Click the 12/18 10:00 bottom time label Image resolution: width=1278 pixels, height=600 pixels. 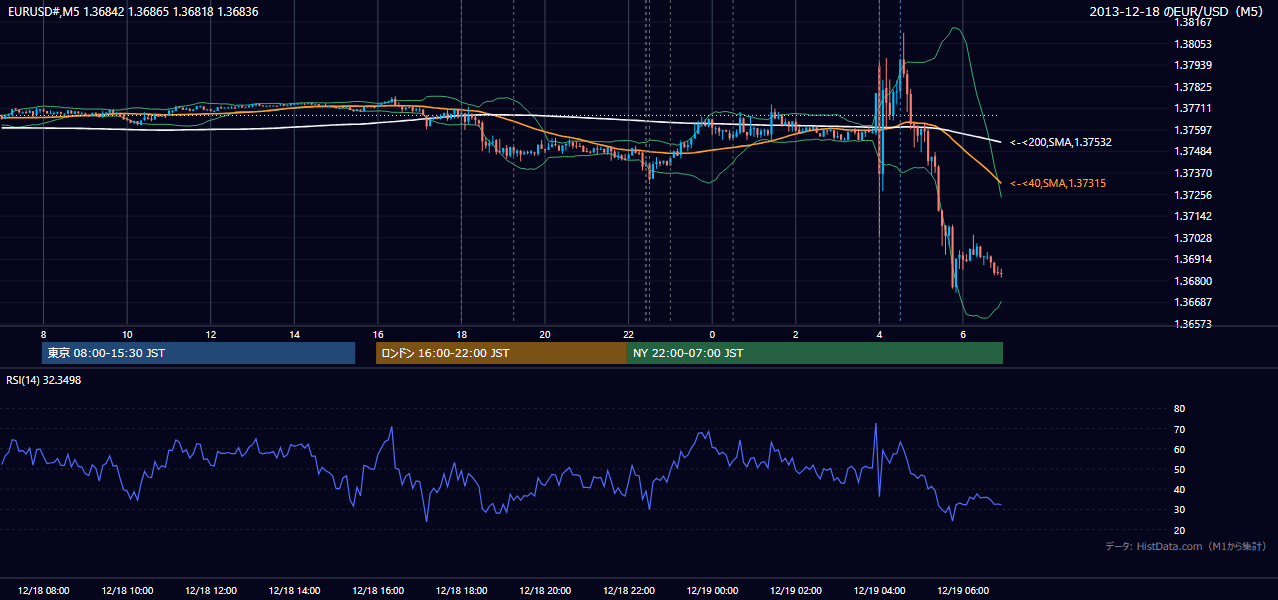[x=127, y=590]
